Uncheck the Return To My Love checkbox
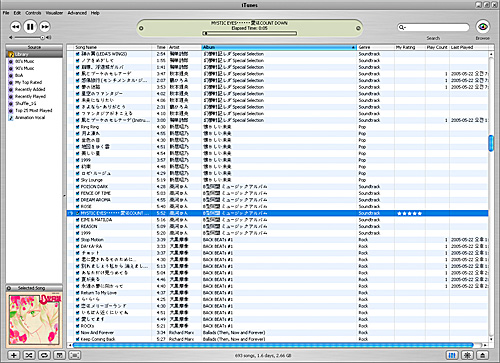 click(77, 293)
